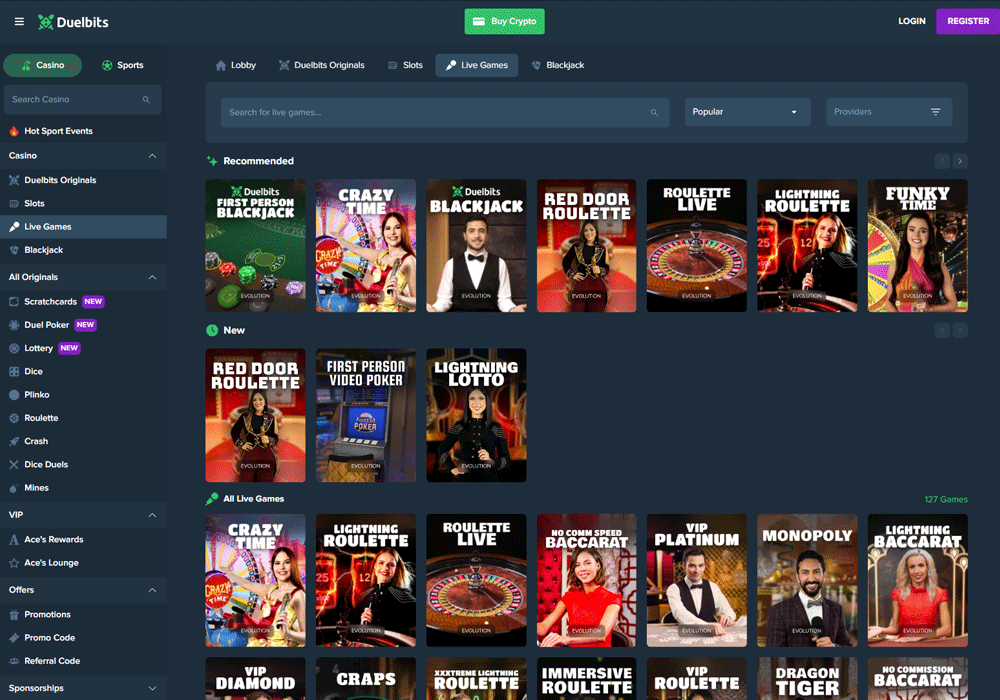Click the Plinko icon
Image resolution: width=1000 pixels, height=700 pixels.
tap(14, 395)
